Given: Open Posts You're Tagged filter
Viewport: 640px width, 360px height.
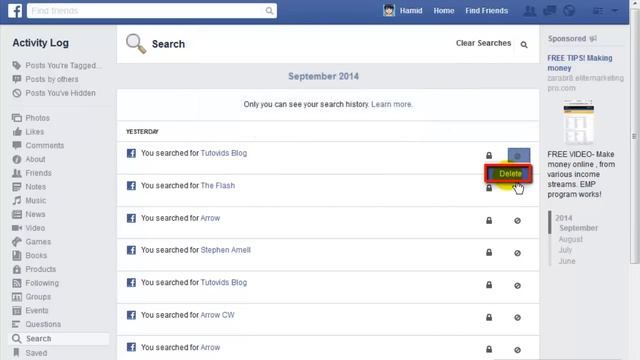Looking at the screenshot, I should (57, 65).
